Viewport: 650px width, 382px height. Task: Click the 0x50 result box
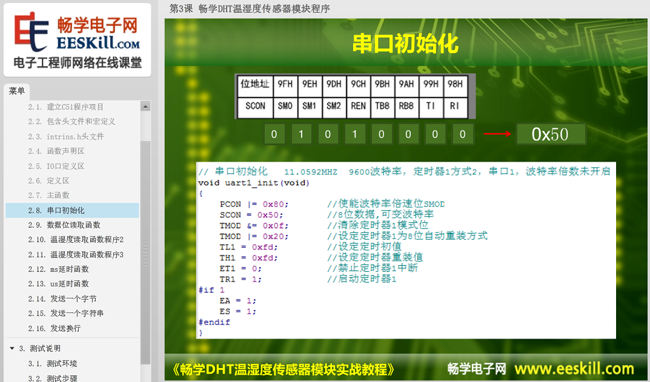pyautogui.click(x=551, y=134)
